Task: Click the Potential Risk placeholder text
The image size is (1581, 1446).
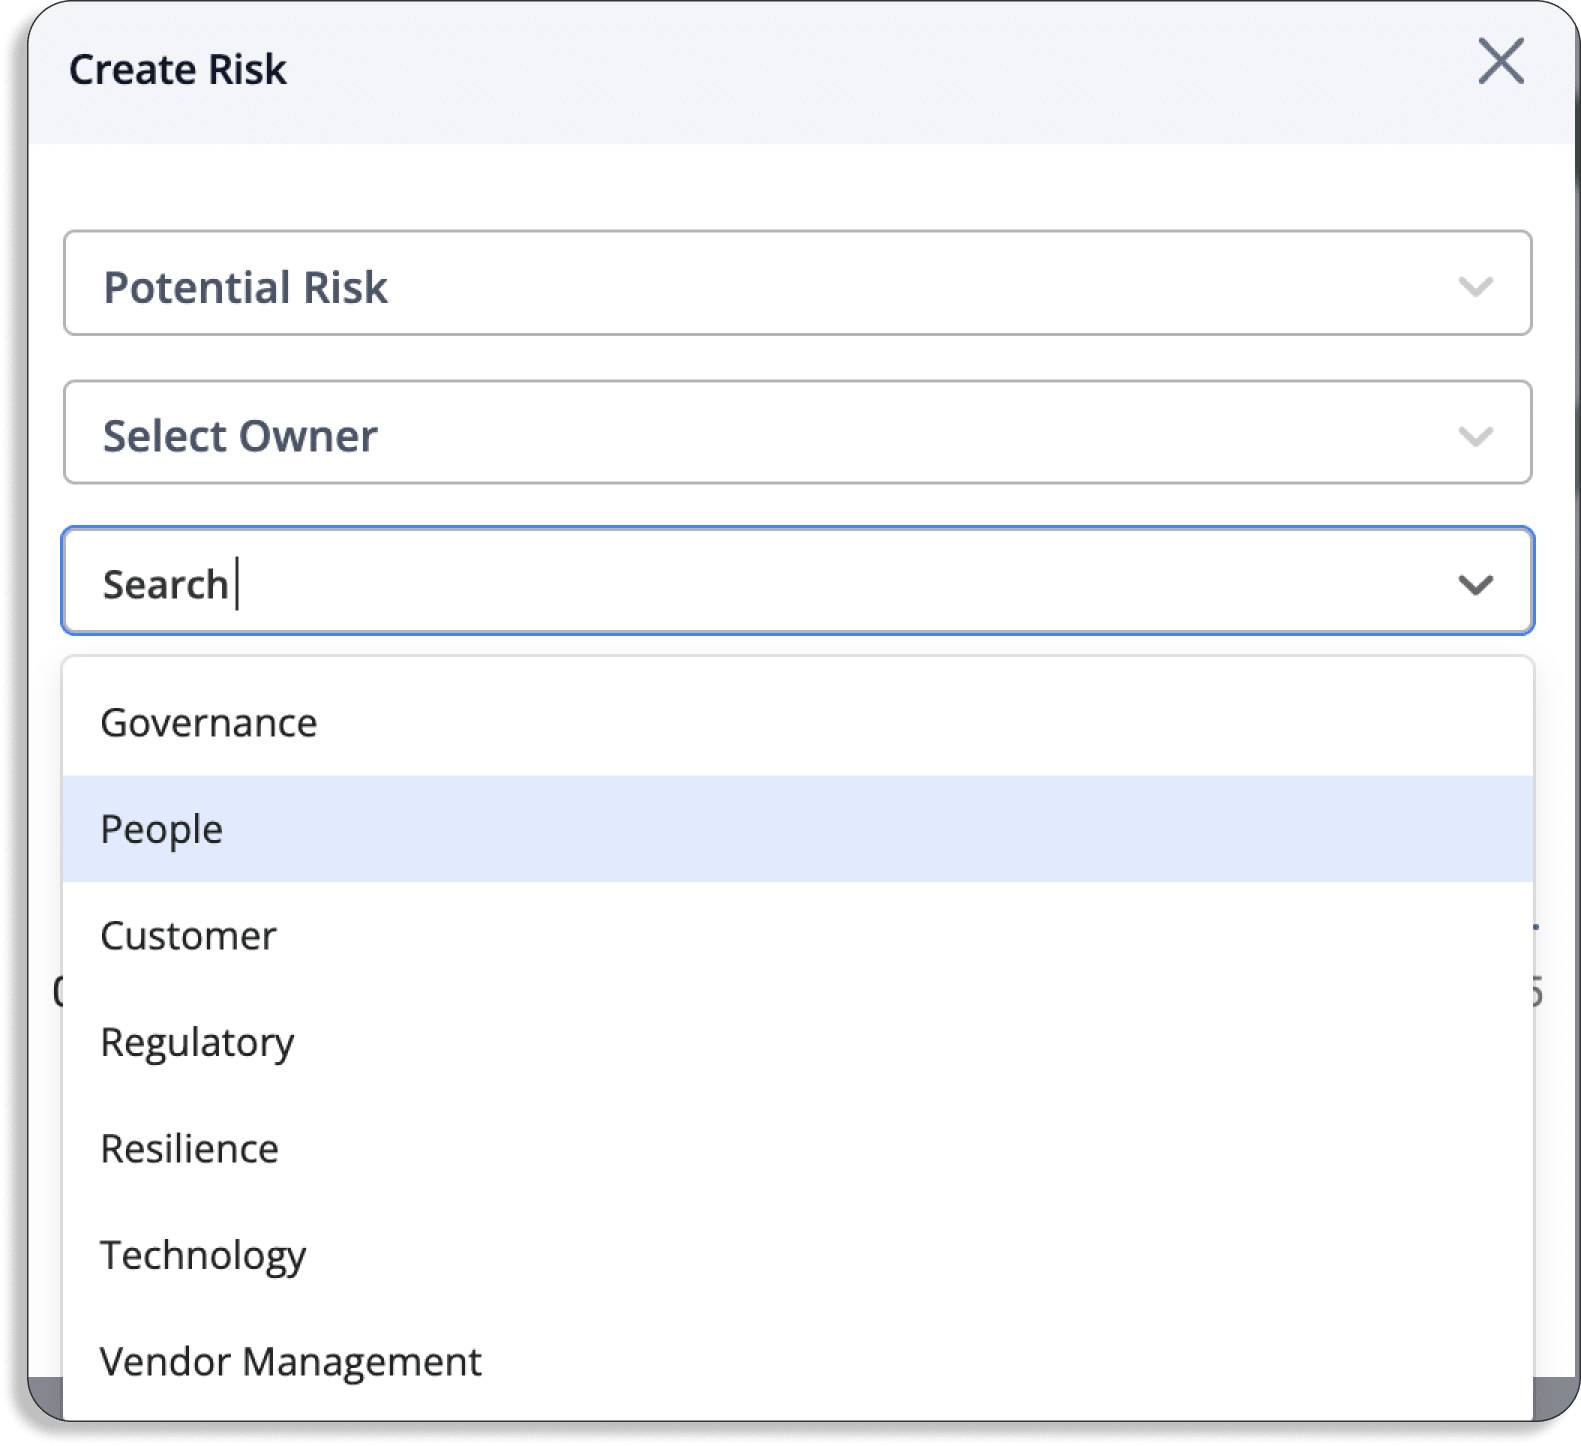Action: click(x=245, y=287)
